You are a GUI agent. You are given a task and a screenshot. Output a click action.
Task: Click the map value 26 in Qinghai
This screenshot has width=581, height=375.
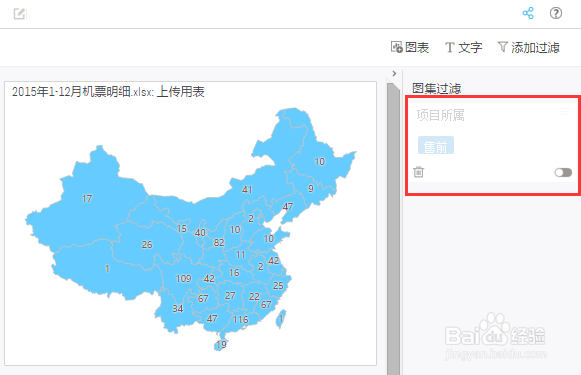coord(147,245)
